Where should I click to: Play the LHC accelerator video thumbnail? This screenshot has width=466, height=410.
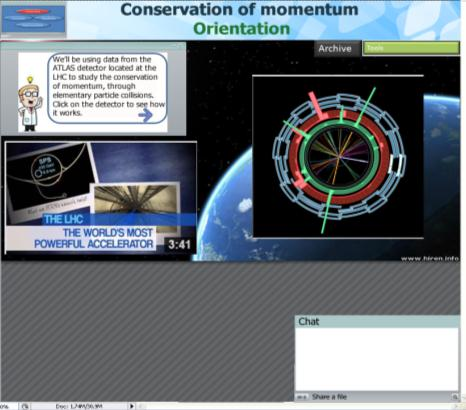[x=101, y=198]
